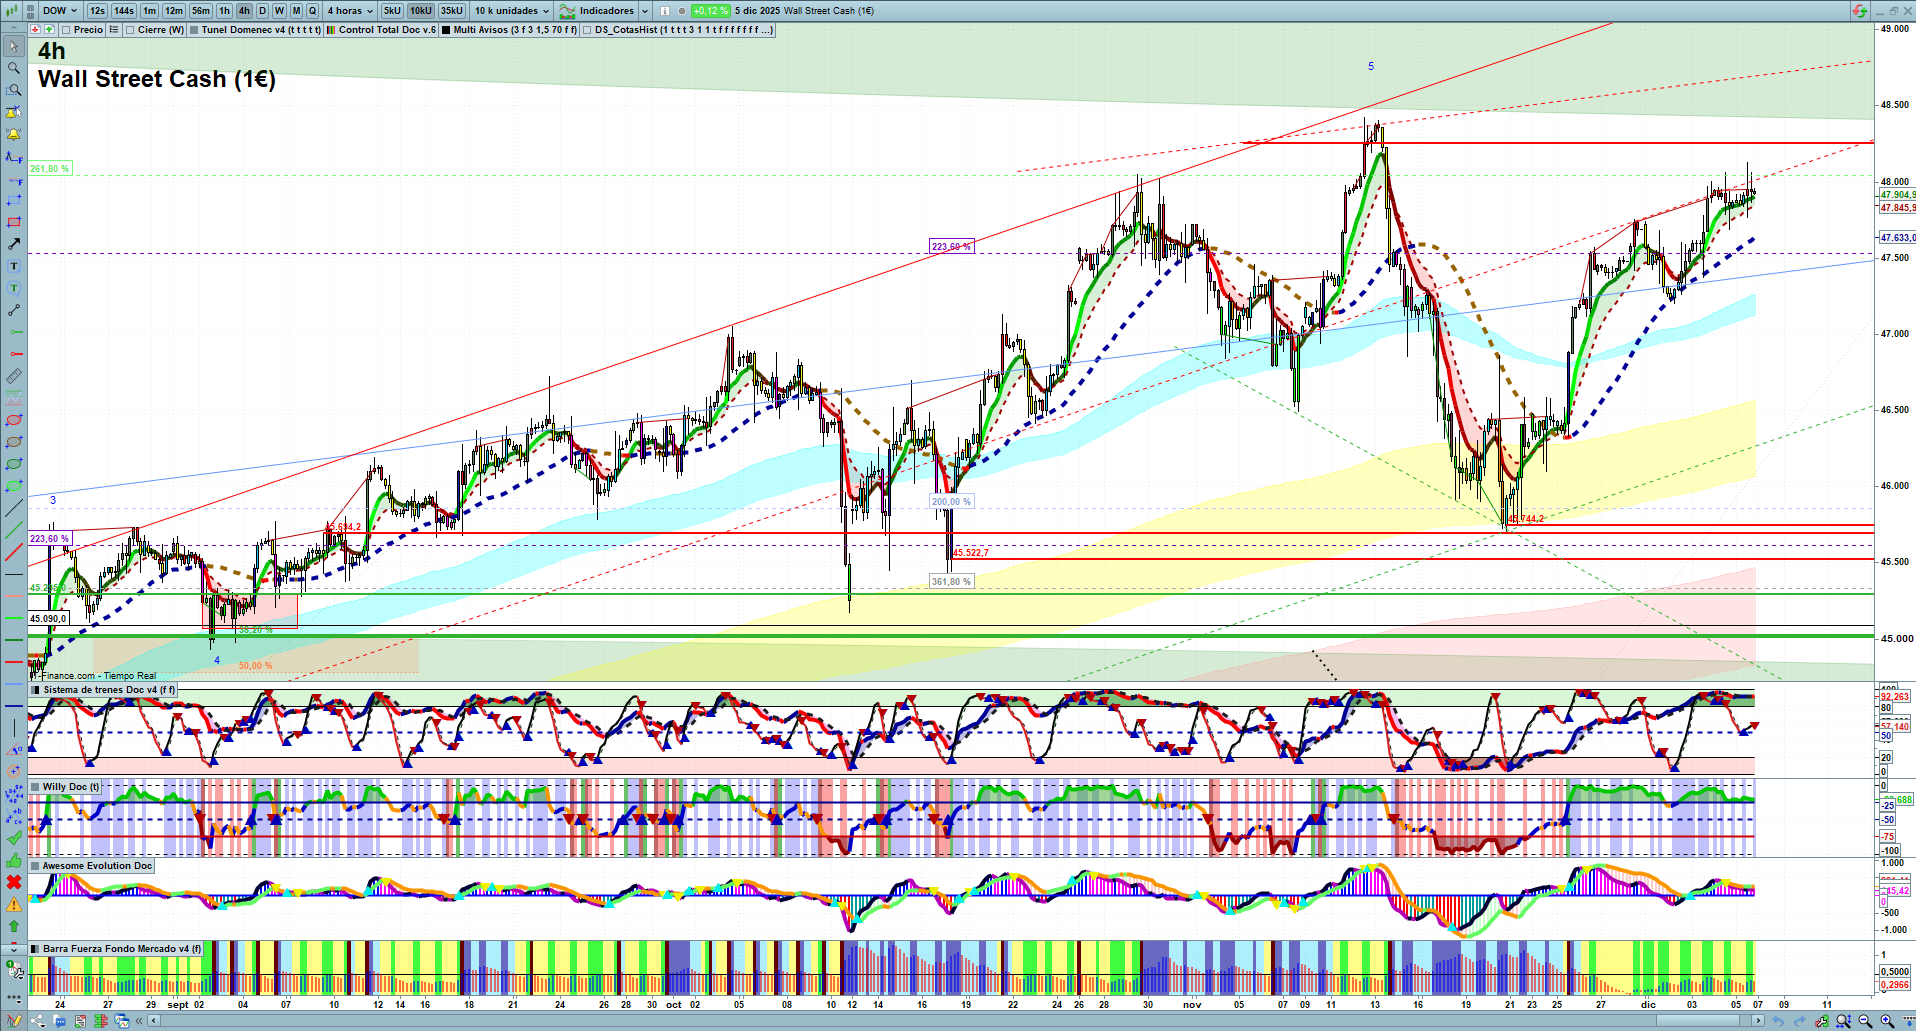The image size is (1916, 1031).
Task: Select the M monthly timeframe button
Action: 296,11
